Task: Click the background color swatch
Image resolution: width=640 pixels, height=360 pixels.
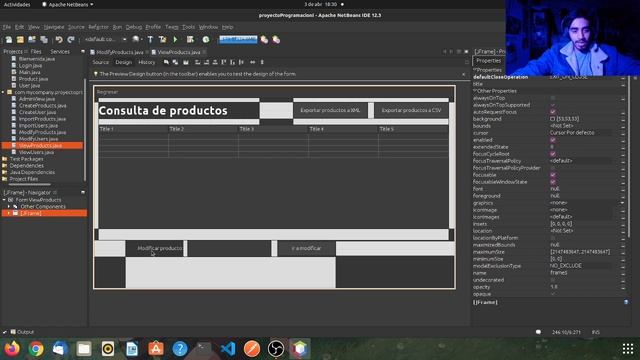Action: pos(553,119)
